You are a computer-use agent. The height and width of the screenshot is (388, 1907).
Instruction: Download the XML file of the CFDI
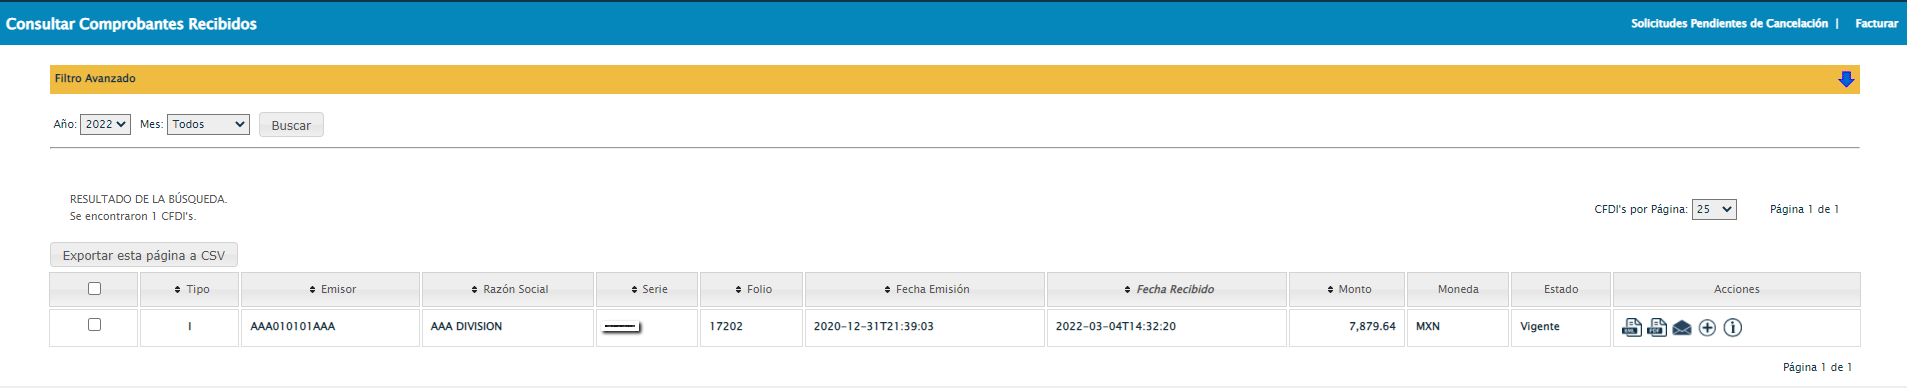click(x=1631, y=327)
